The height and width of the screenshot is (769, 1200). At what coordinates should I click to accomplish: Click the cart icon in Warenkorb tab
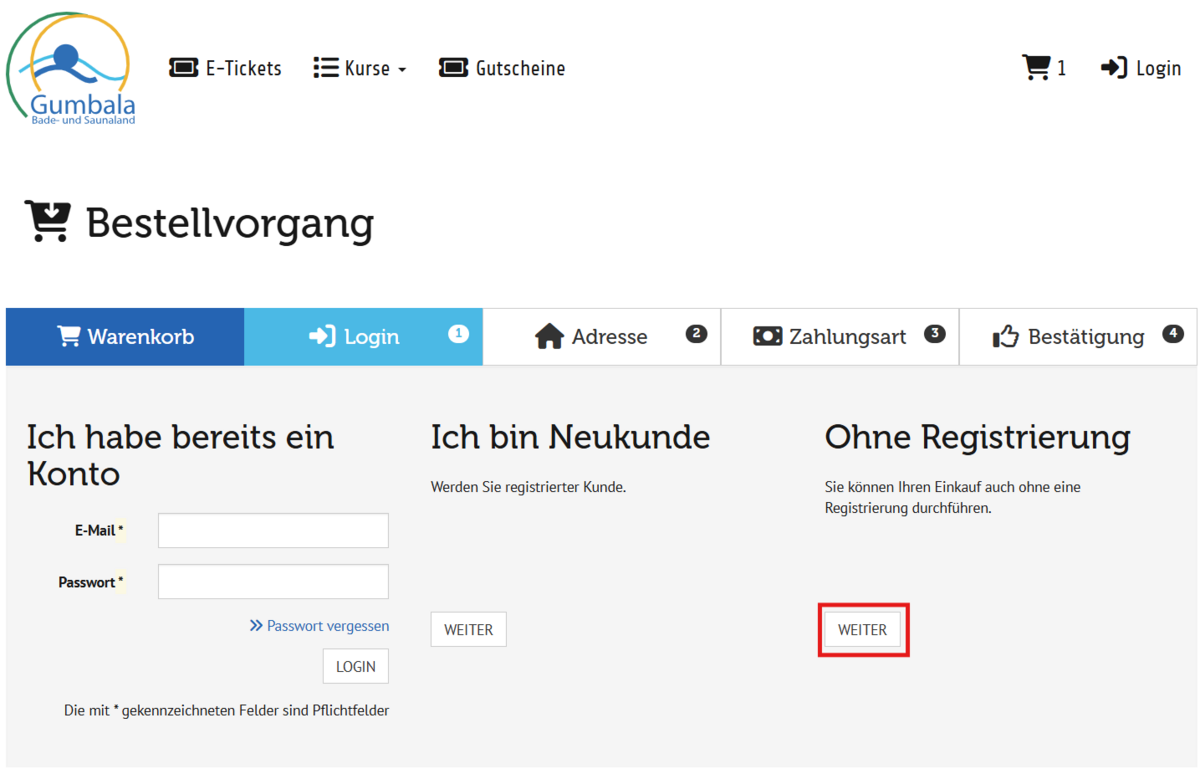pos(69,337)
